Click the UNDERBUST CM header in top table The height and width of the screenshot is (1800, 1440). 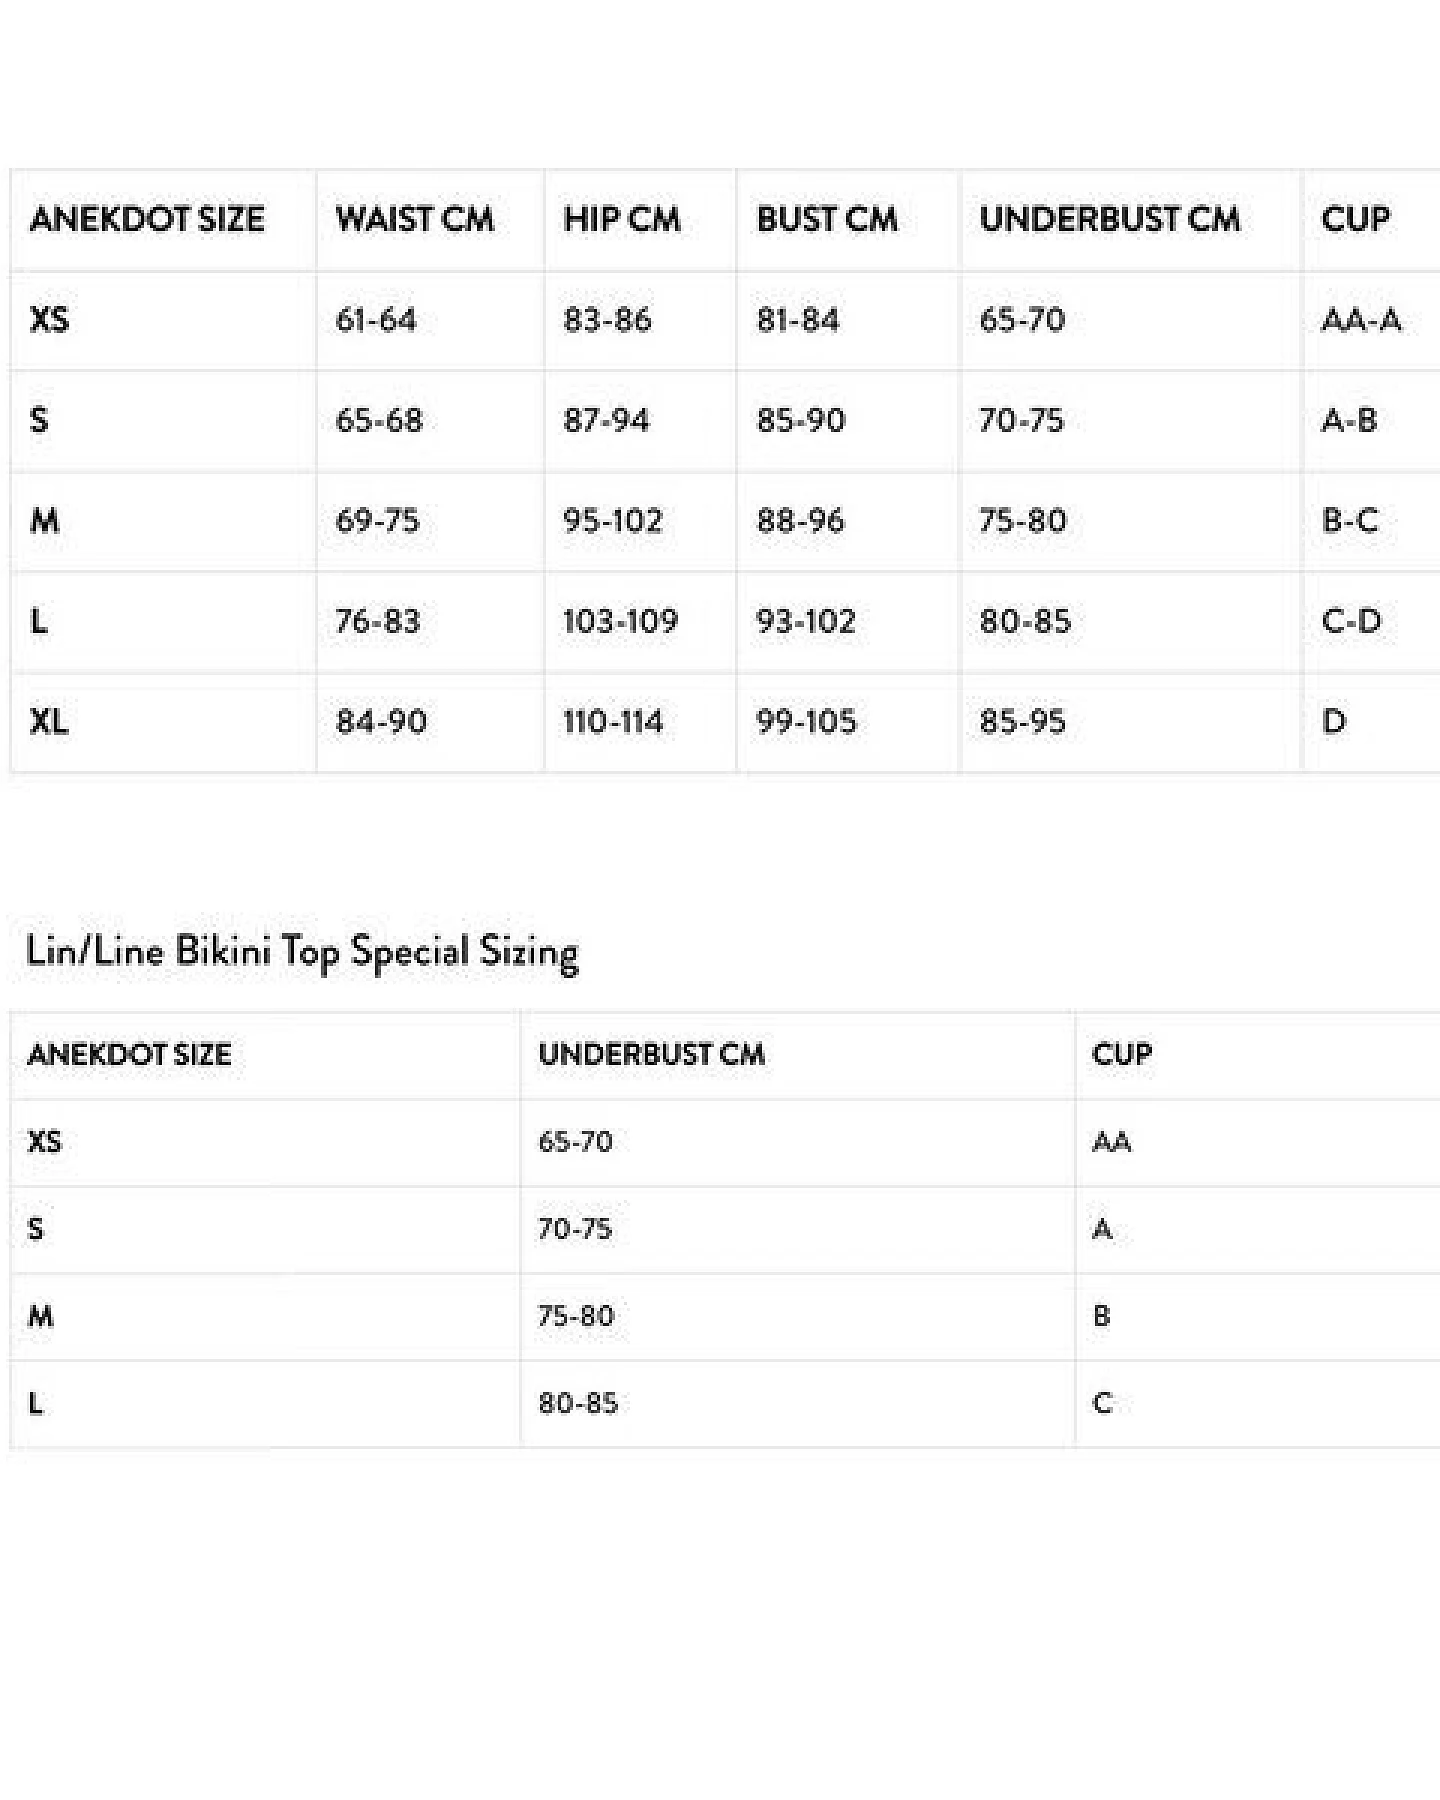coord(1110,219)
